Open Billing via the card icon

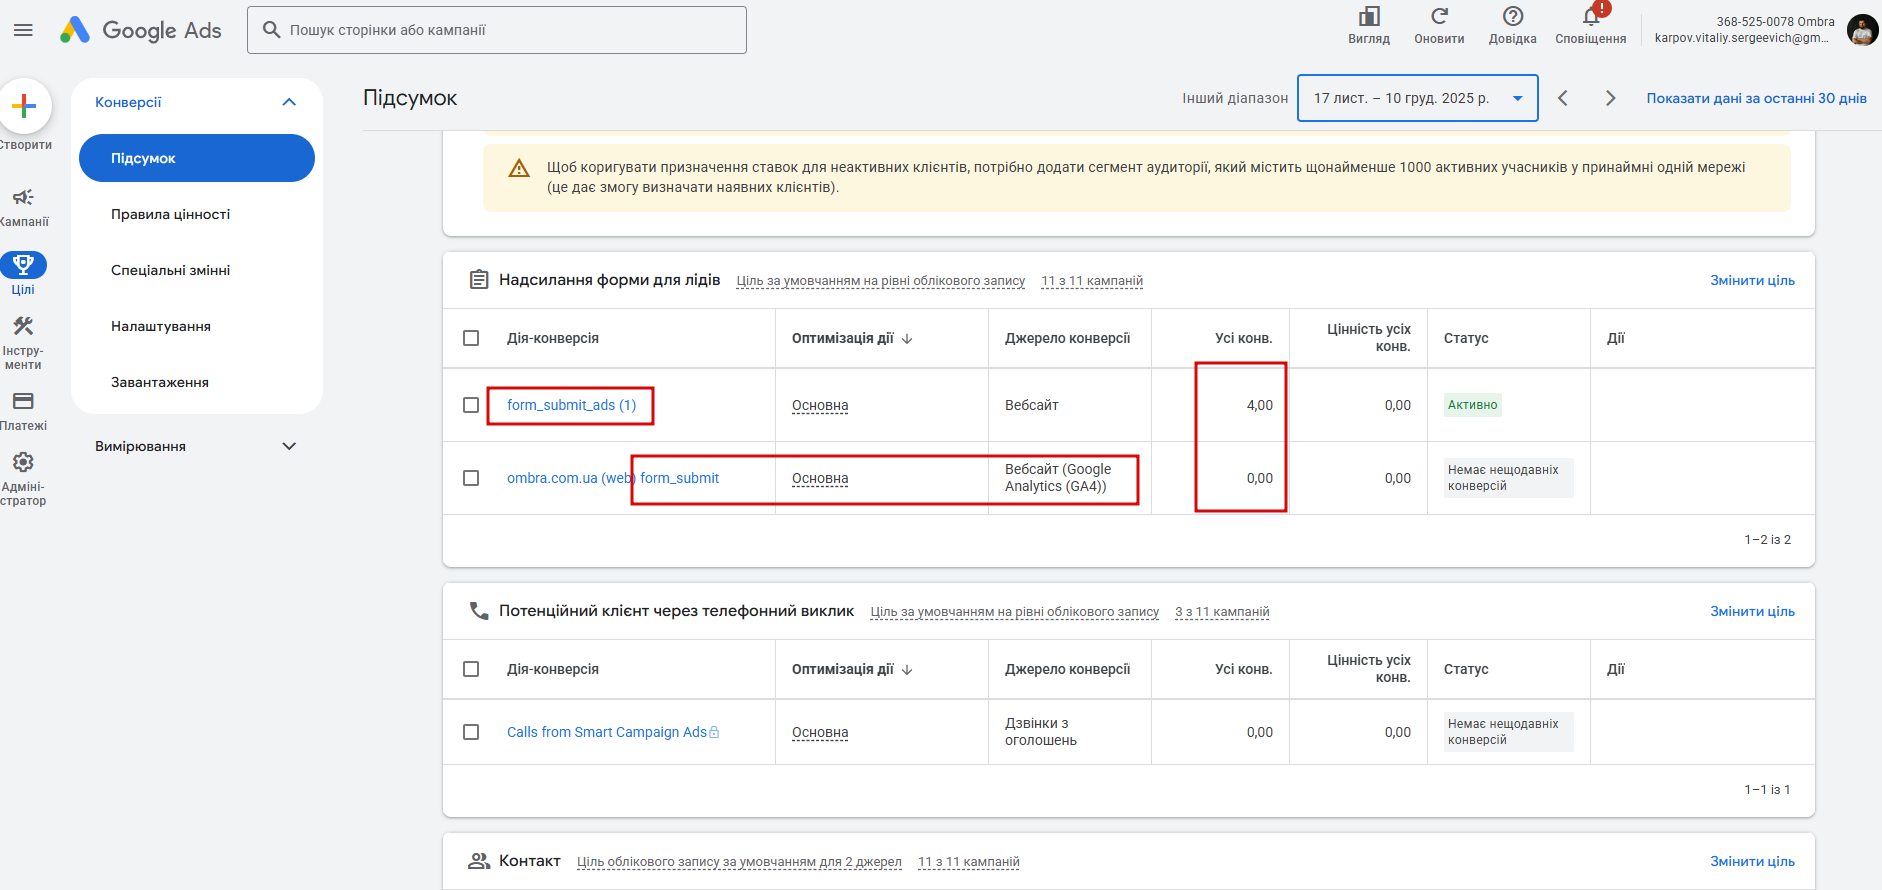(x=23, y=401)
